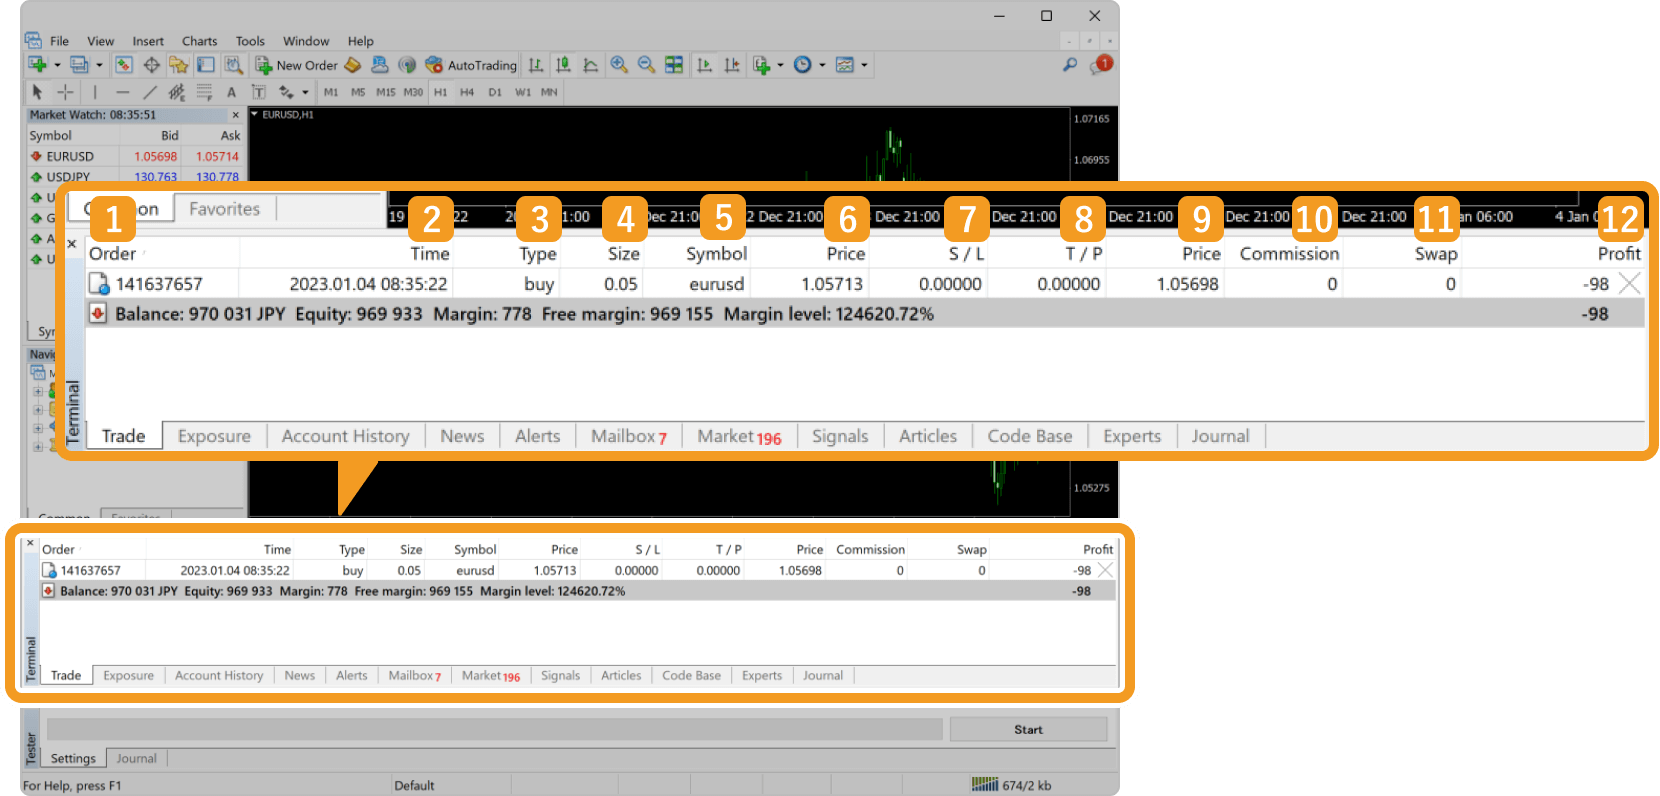Zoom out the chart
This screenshot has height=796, width=1660.
646,65
